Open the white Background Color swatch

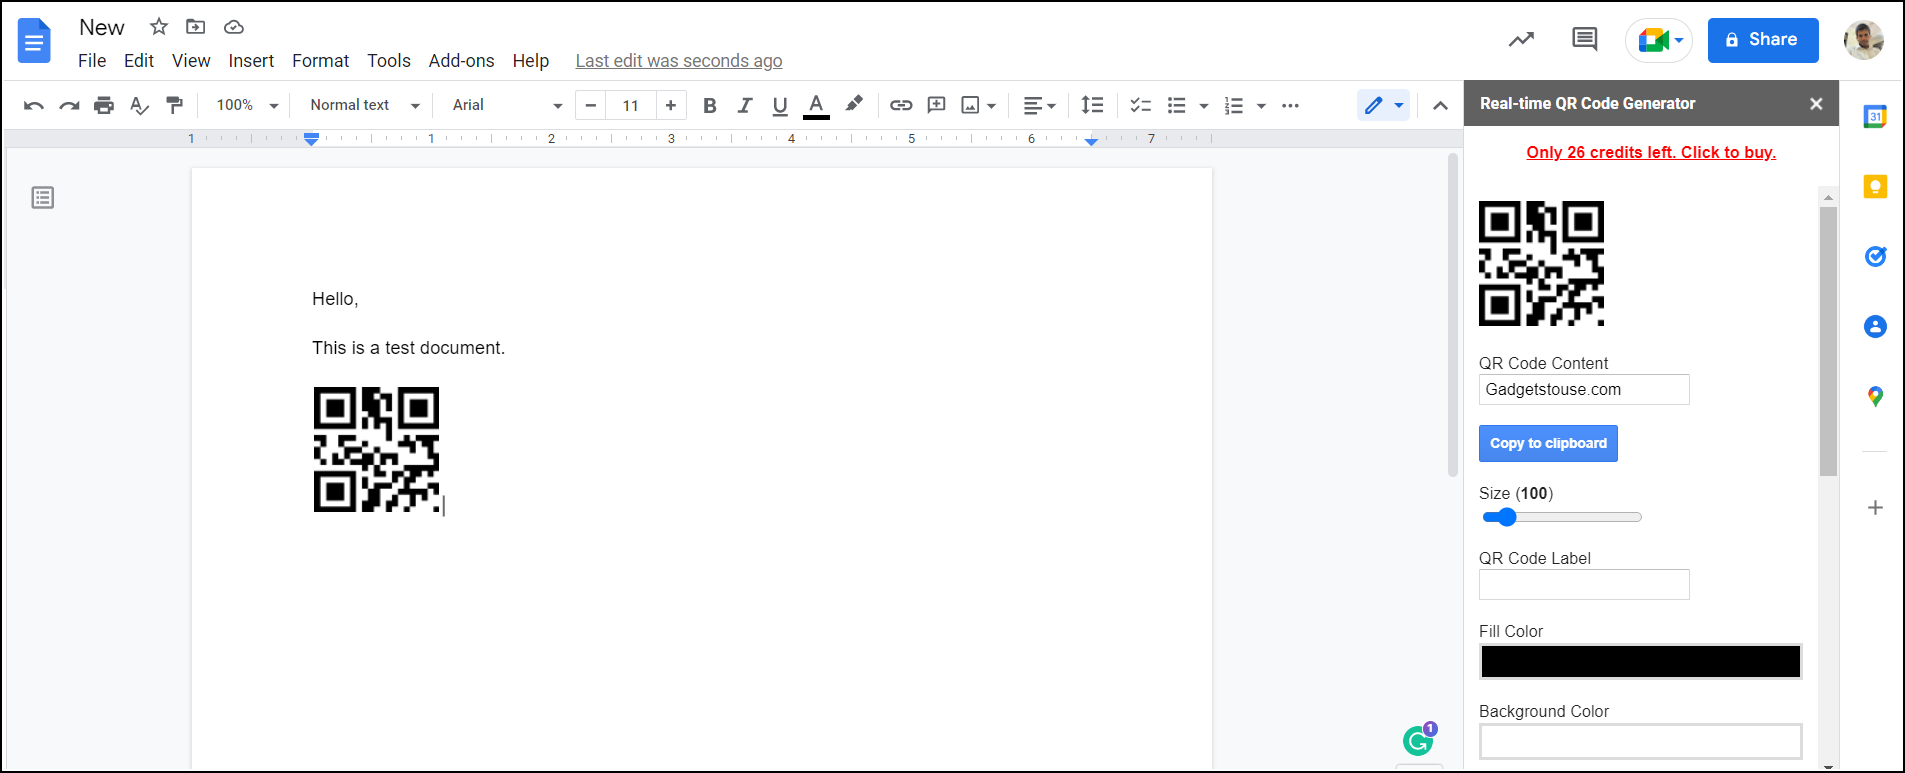click(x=1641, y=742)
